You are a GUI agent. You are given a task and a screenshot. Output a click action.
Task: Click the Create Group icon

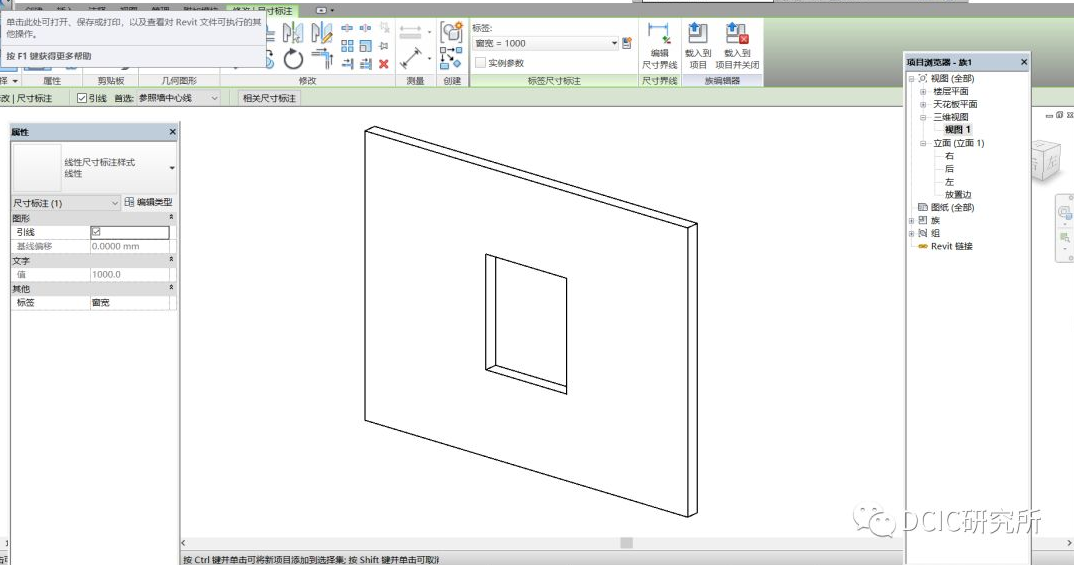pyautogui.click(x=451, y=32)
